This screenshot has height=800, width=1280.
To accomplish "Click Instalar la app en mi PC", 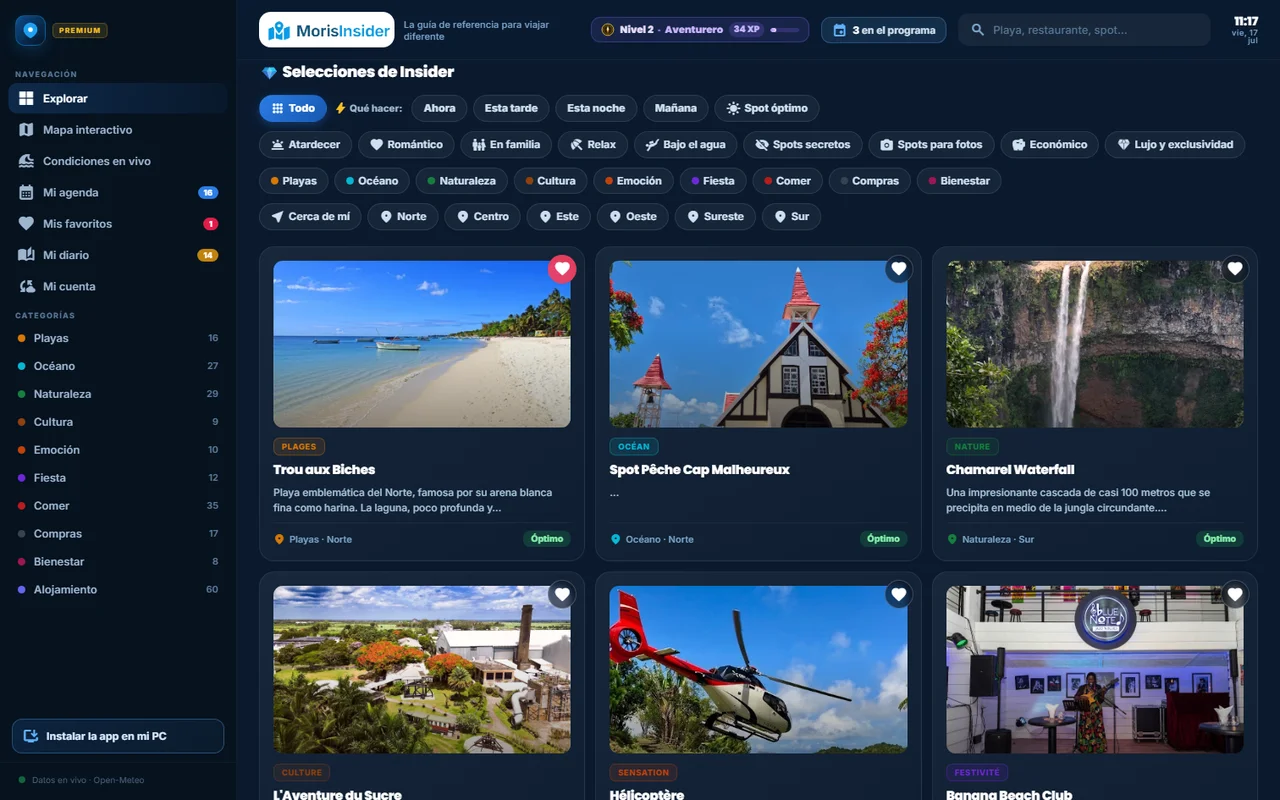I will coord(118,736).
